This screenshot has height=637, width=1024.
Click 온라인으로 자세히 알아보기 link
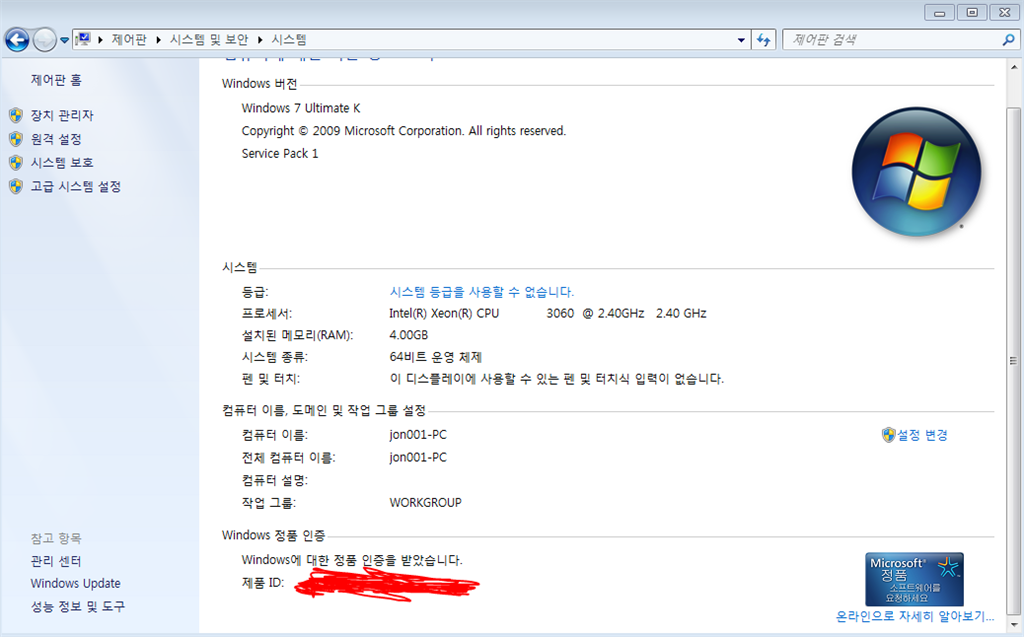[x=915, y=616]
